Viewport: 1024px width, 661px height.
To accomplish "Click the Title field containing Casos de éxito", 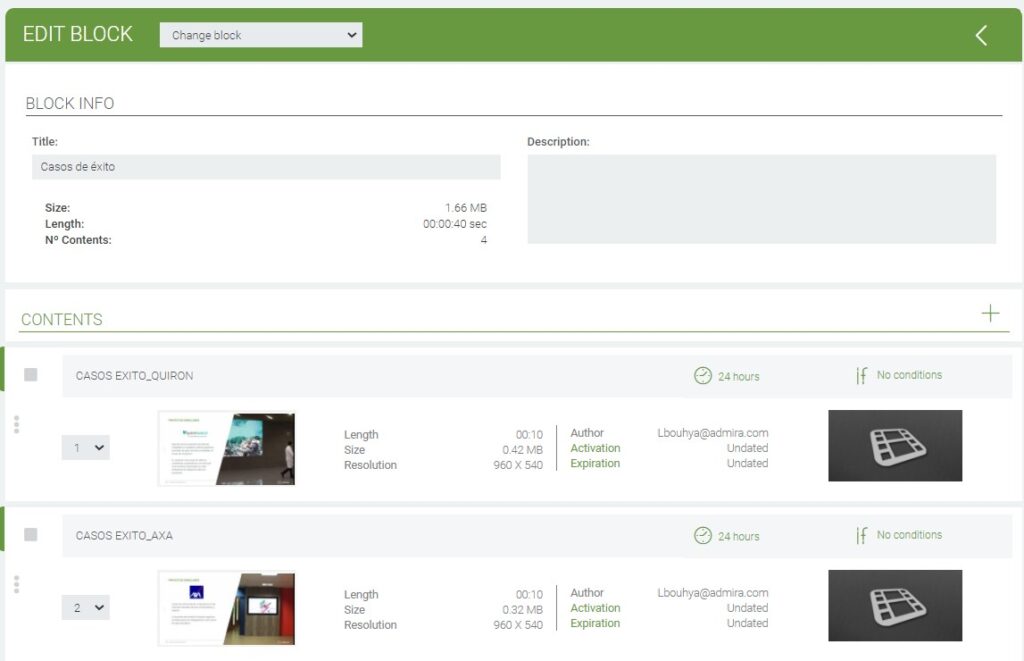I will 265,167.
